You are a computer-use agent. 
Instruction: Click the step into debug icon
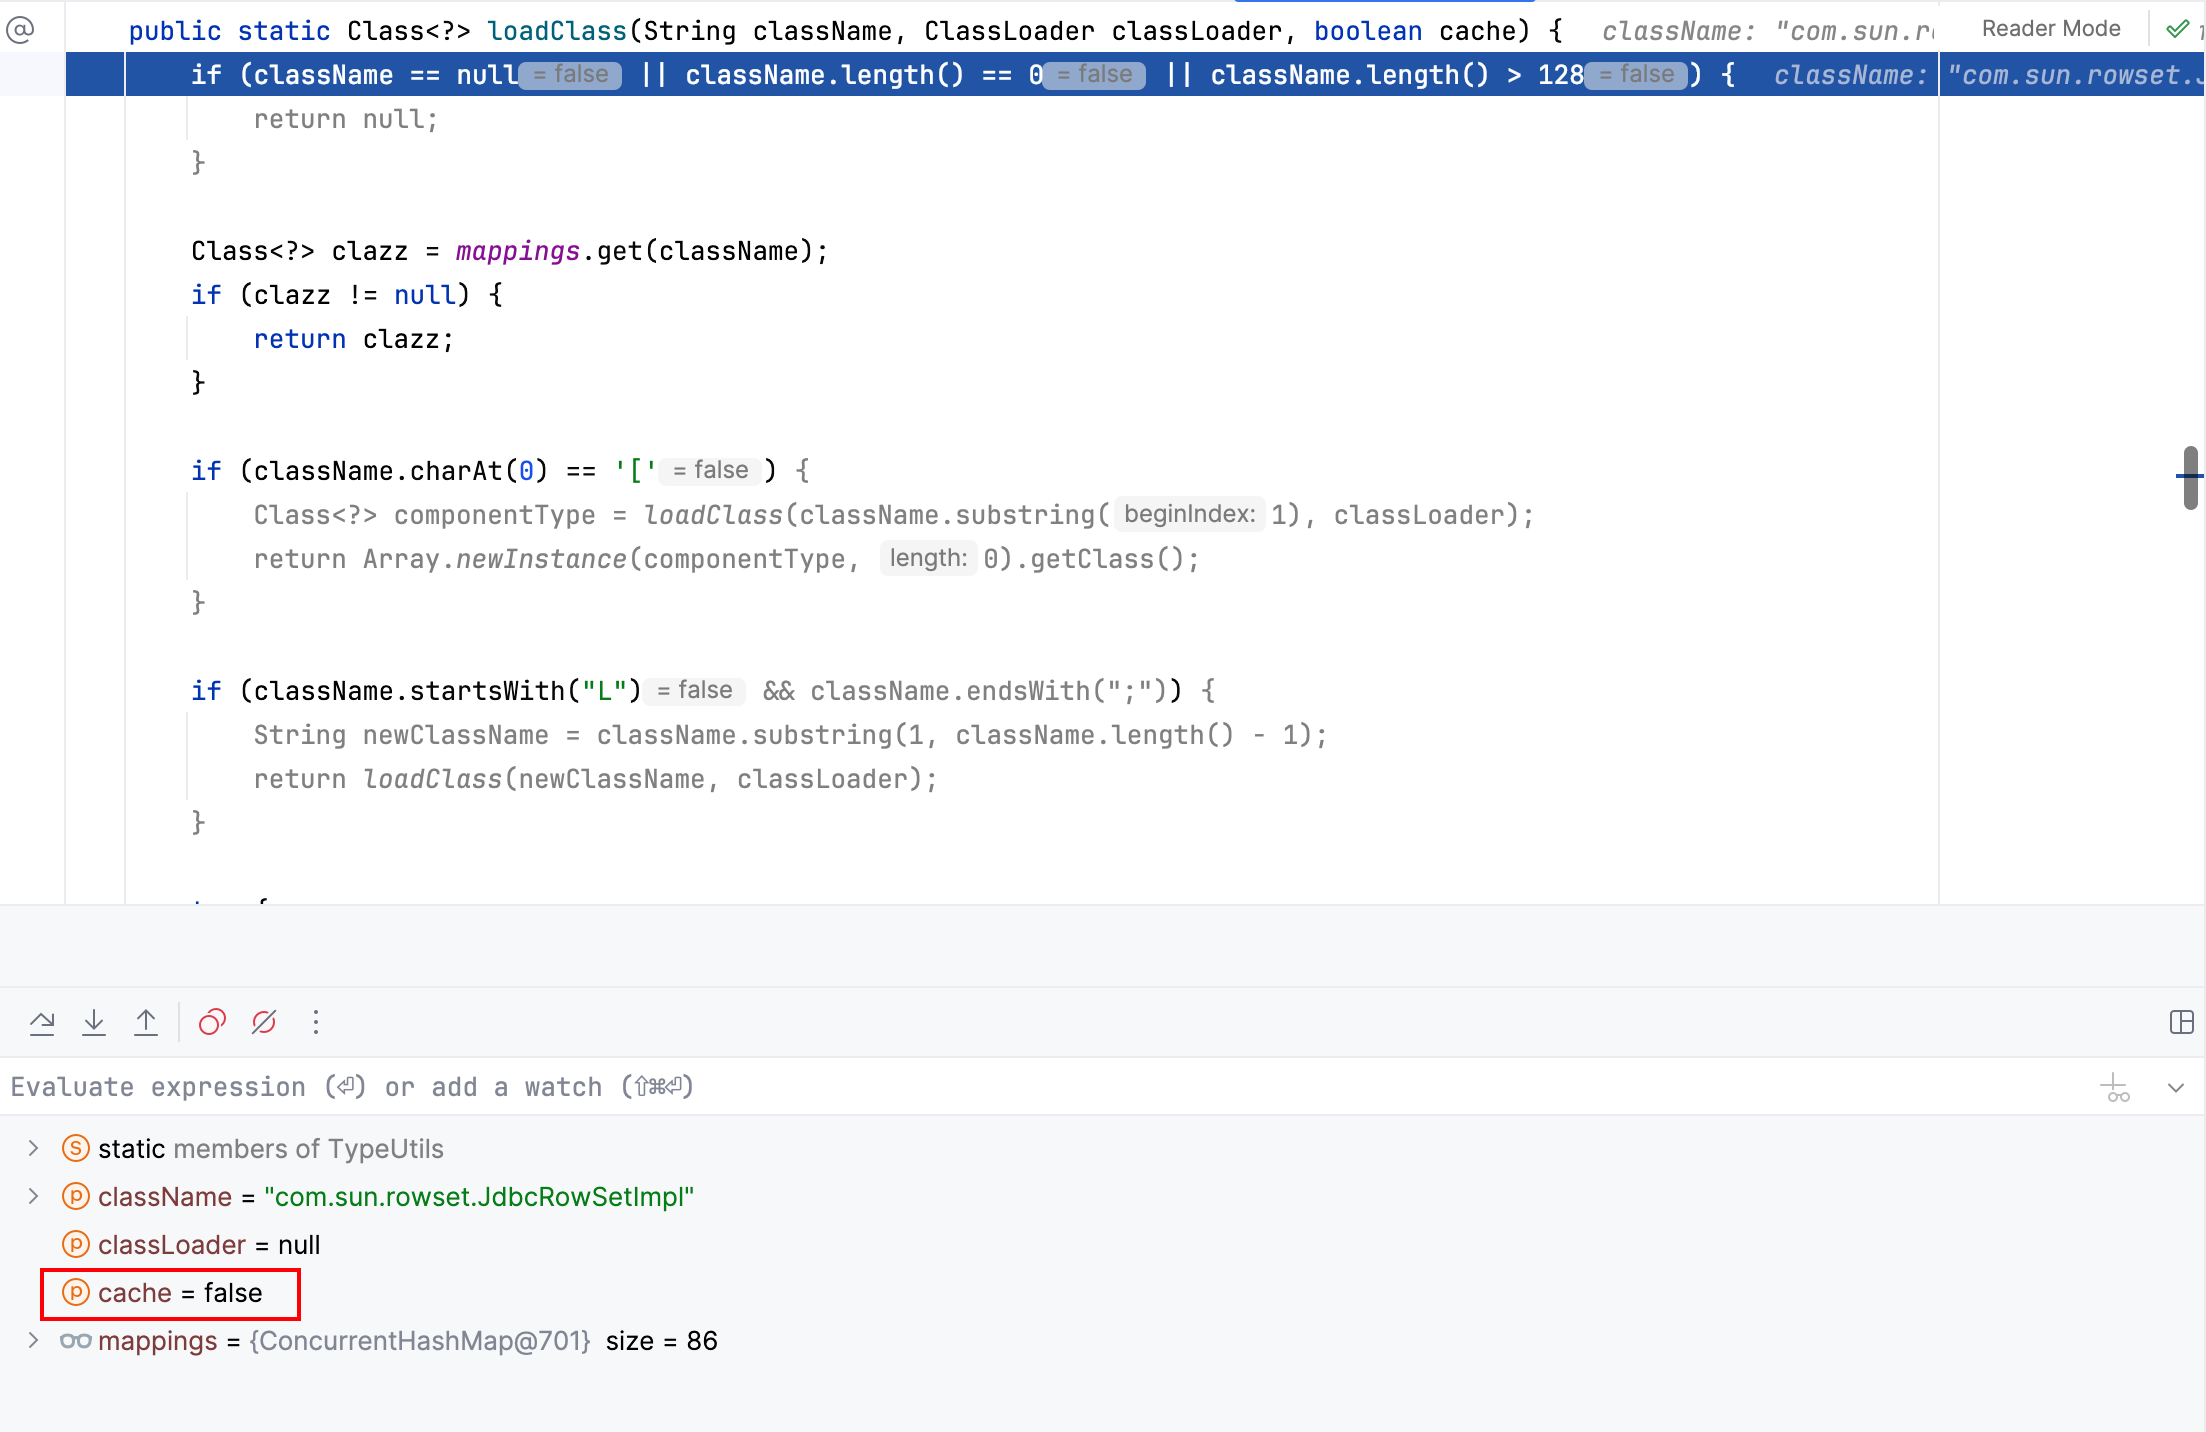(x=95, y=1022)
